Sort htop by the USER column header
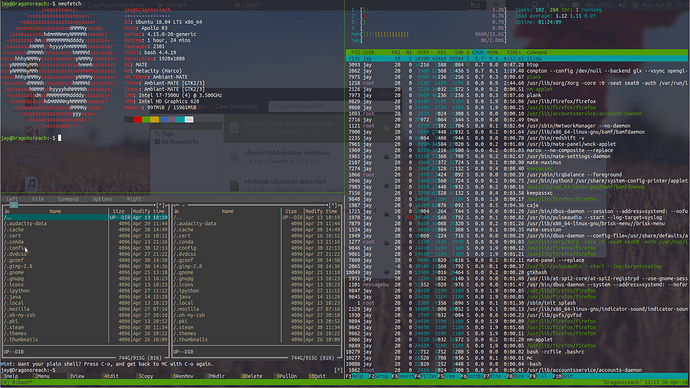The height and width of the screenshot is (388, 690). [369, 52]
